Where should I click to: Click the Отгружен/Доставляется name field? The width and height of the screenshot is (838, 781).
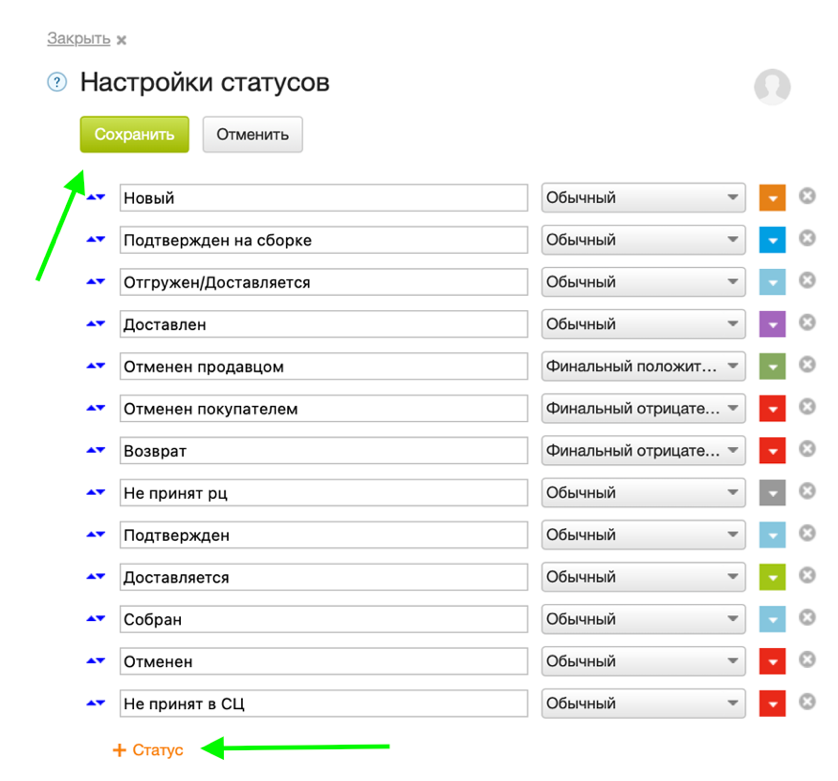pos(323,282)
